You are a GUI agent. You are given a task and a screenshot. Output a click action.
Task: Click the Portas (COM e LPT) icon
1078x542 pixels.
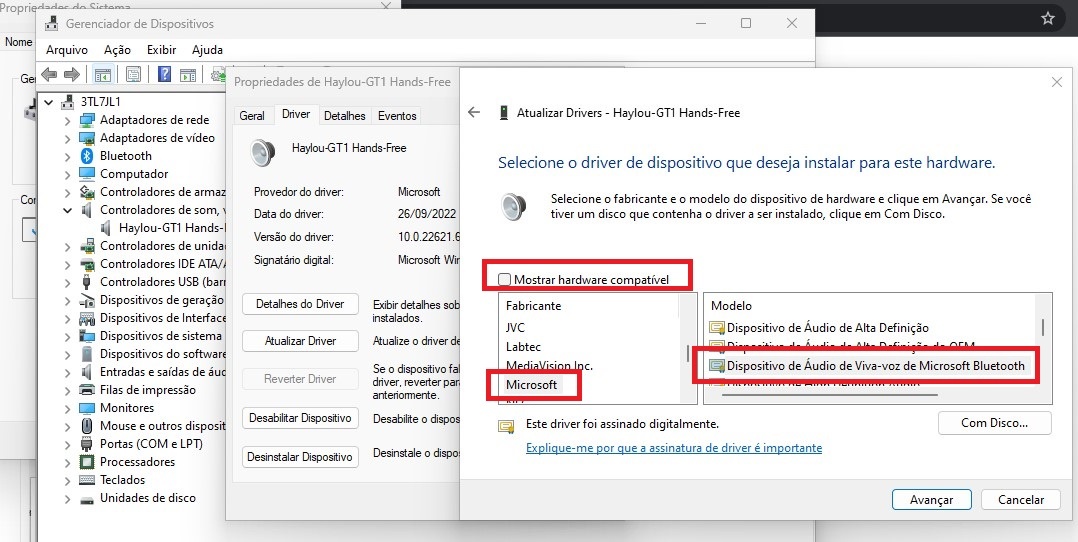[x=87, y=444]
